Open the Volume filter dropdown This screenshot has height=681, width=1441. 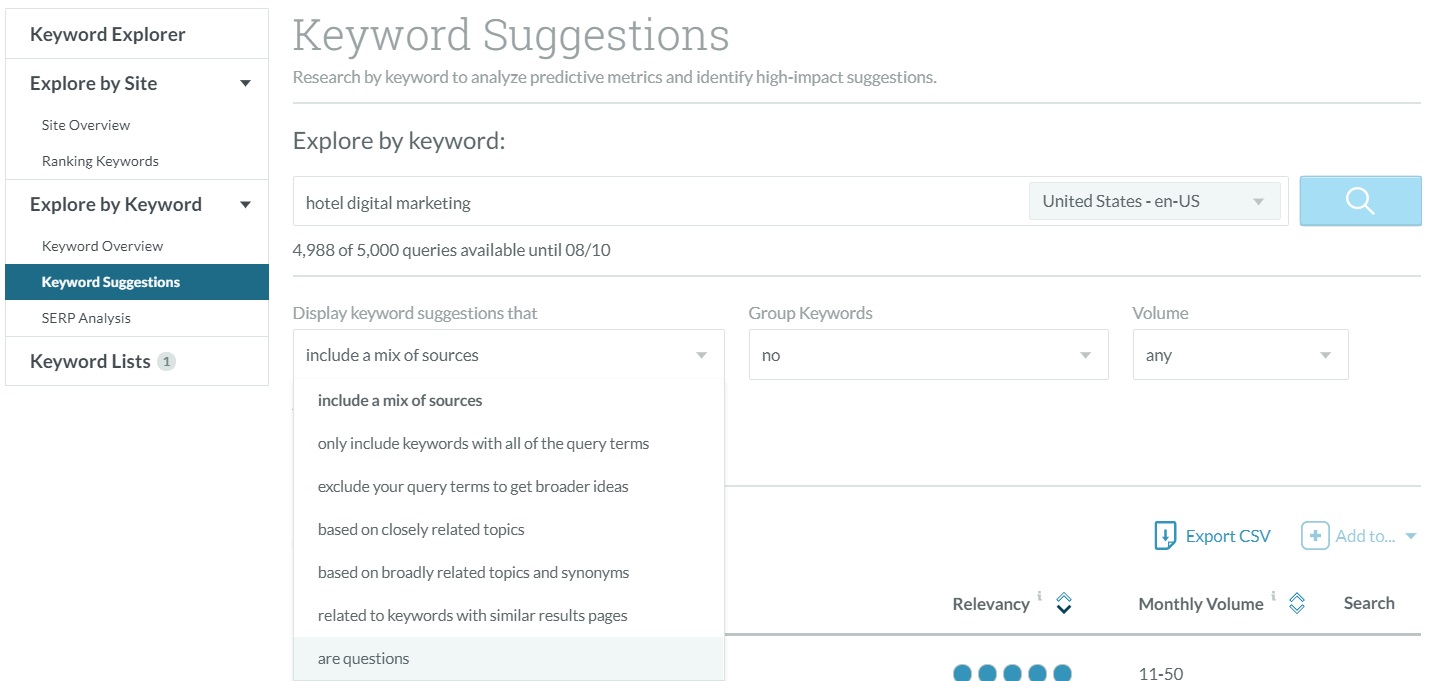[1240, 355]
